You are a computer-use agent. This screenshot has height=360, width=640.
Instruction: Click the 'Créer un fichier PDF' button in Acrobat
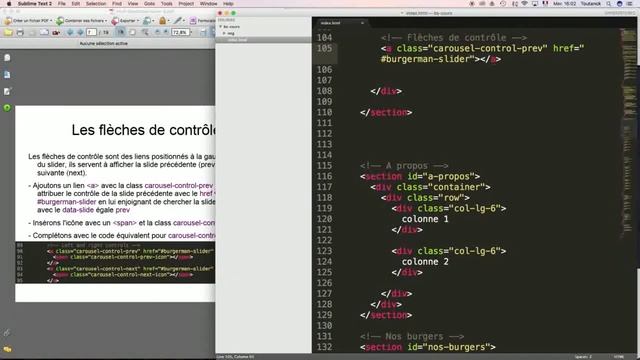click(28, 20)
